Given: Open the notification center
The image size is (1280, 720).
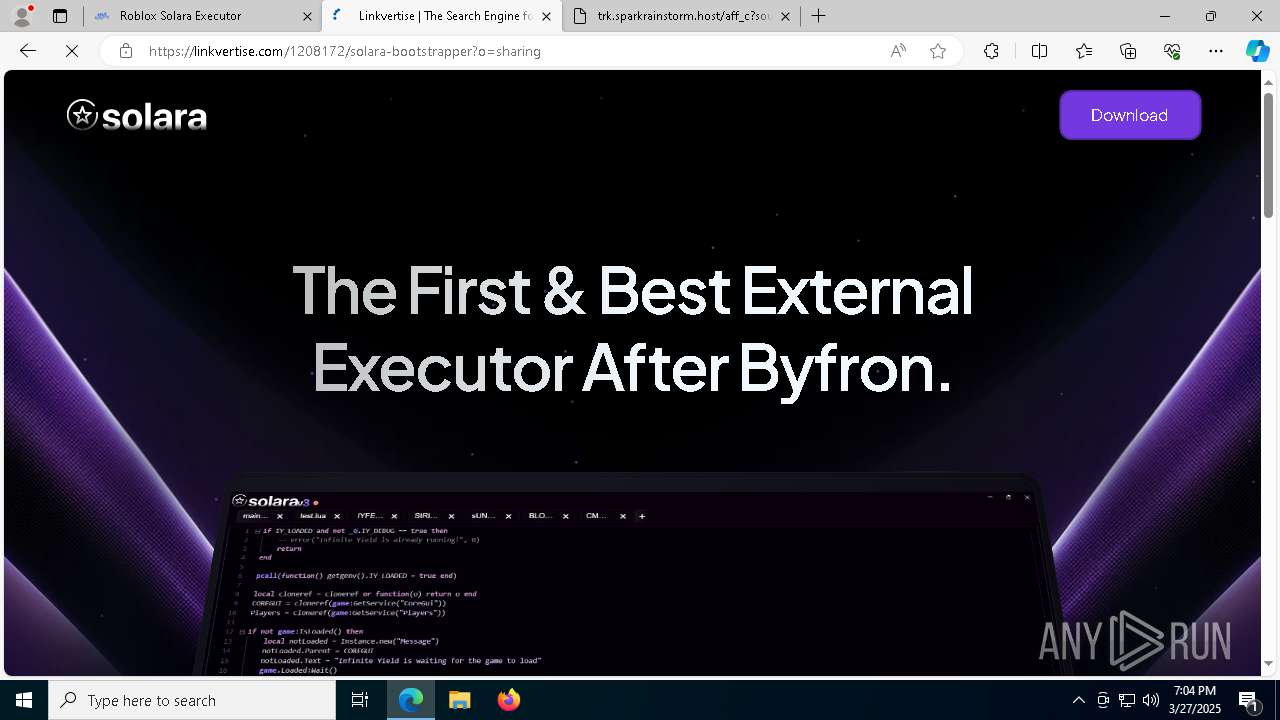Looking at the screenshot, I should pyautogui.click(x=1249, y=700).
